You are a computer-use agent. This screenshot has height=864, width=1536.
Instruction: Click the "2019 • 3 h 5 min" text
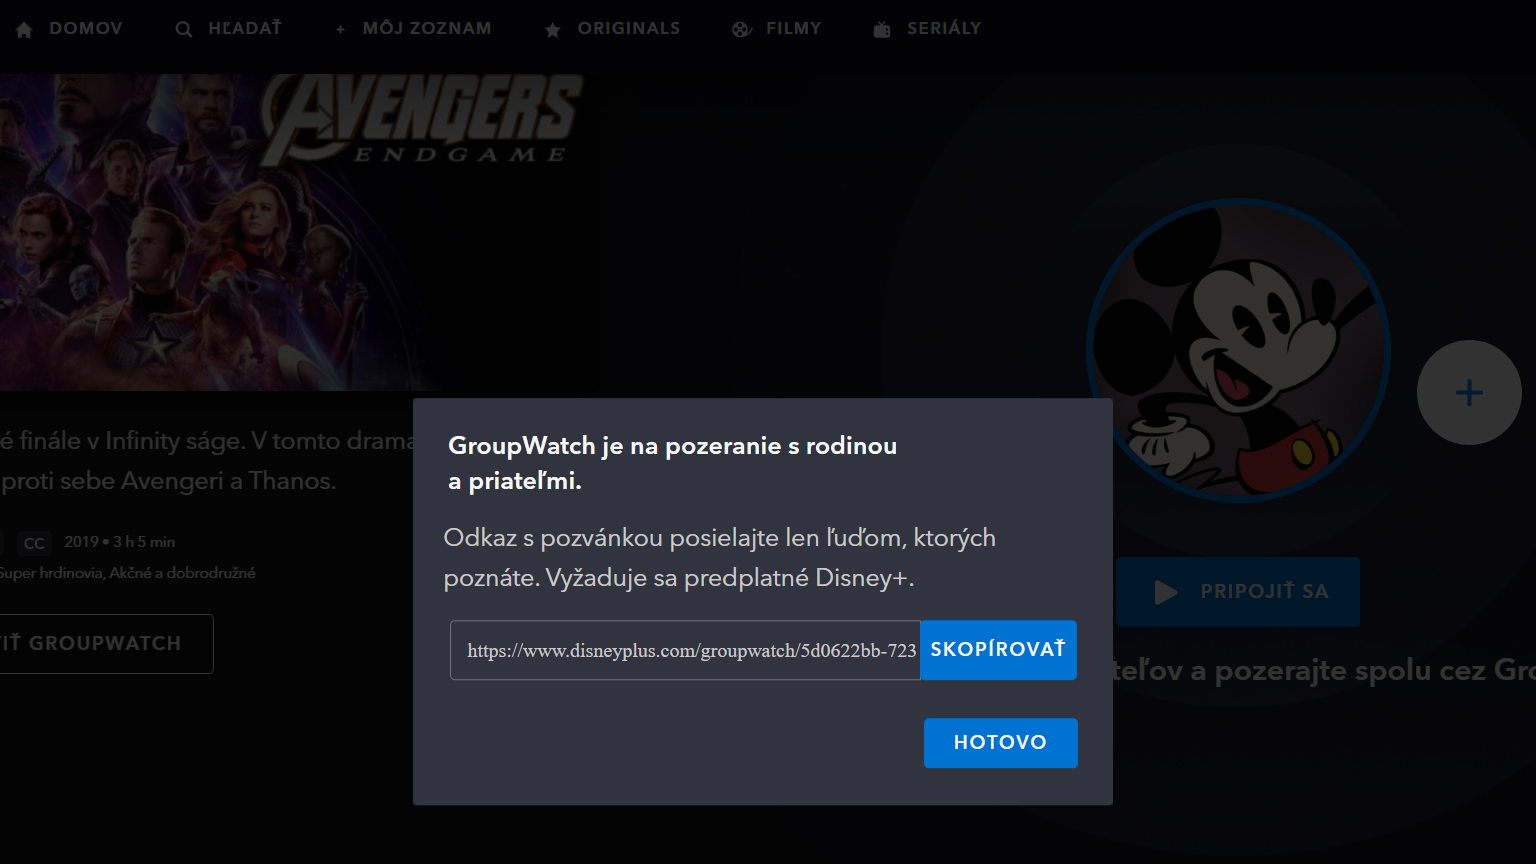point(119,542)
